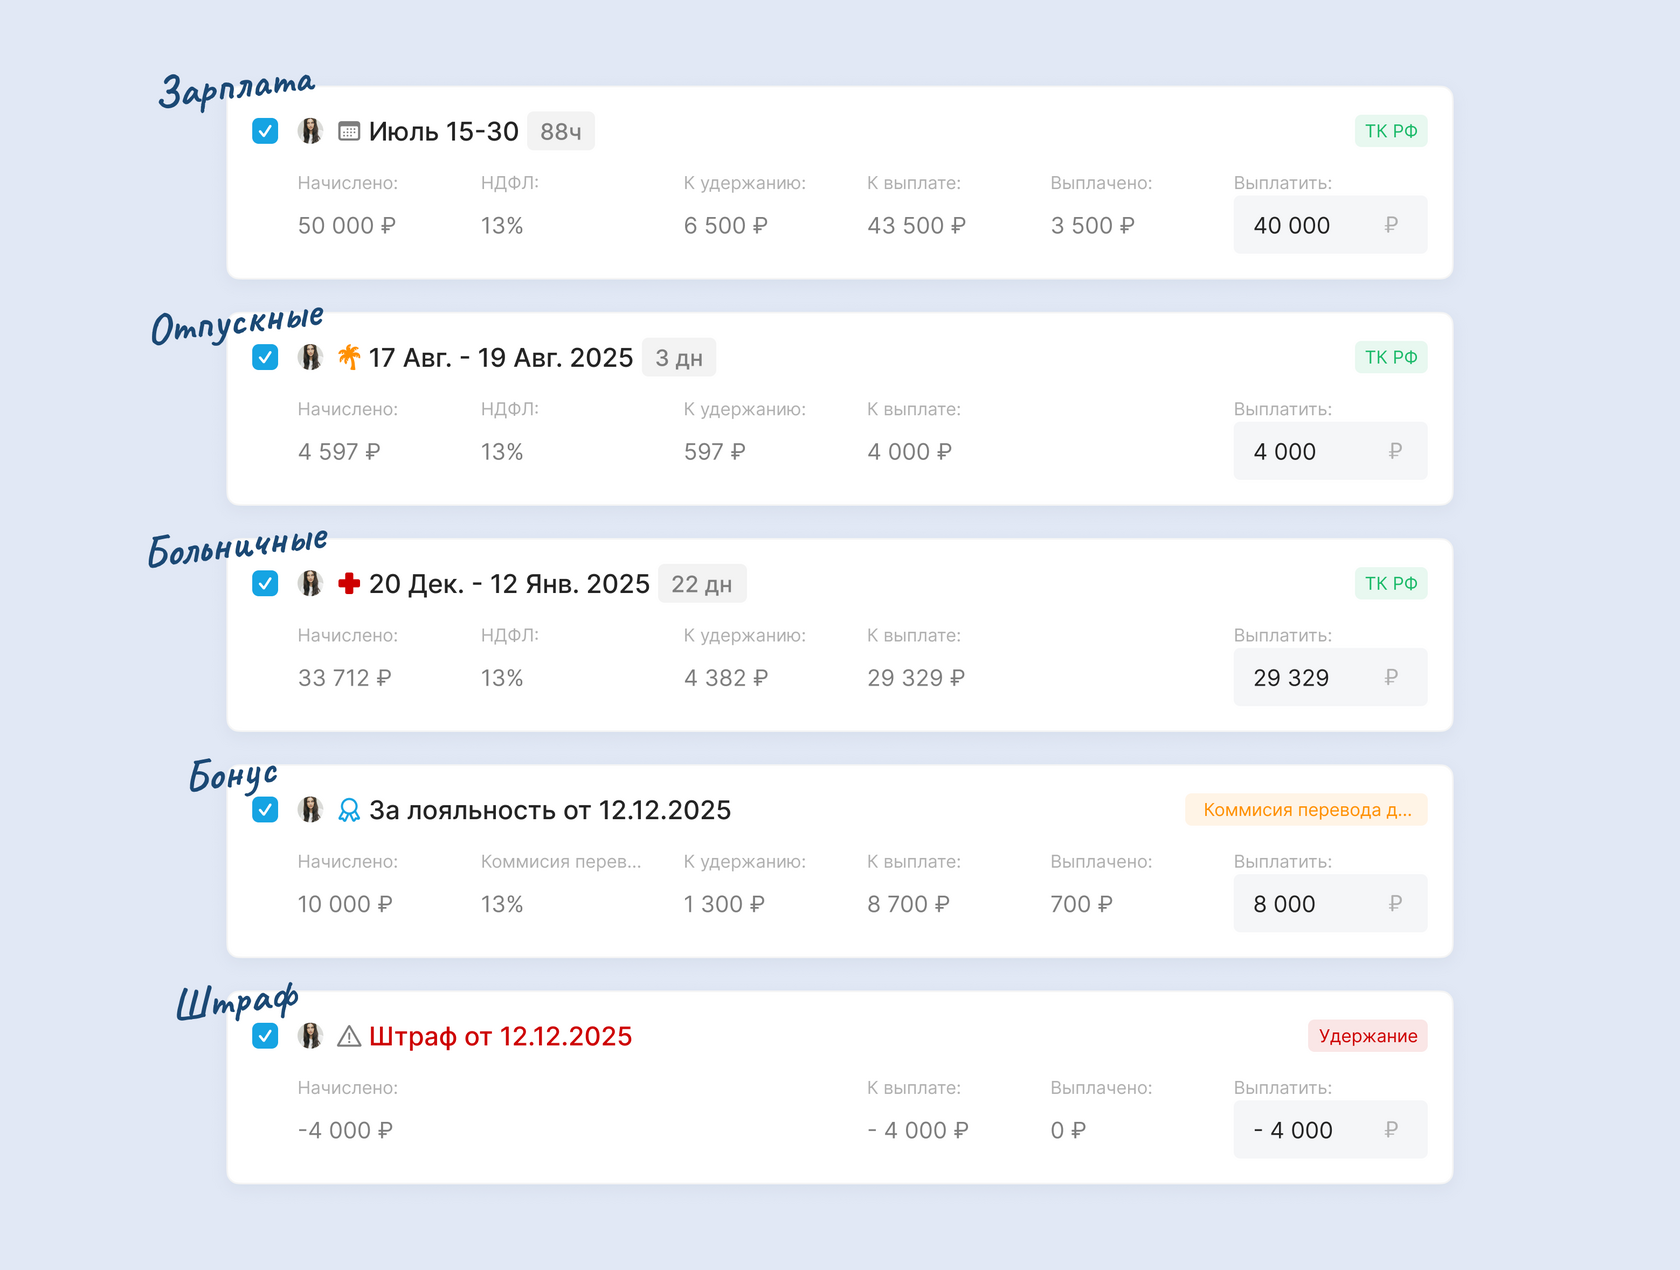This screenshot has height=1270, width=1680.
Task: Toggle the 20 Дек. - 12 Янв. sick leave checkbox
Action: pos(265,584)
